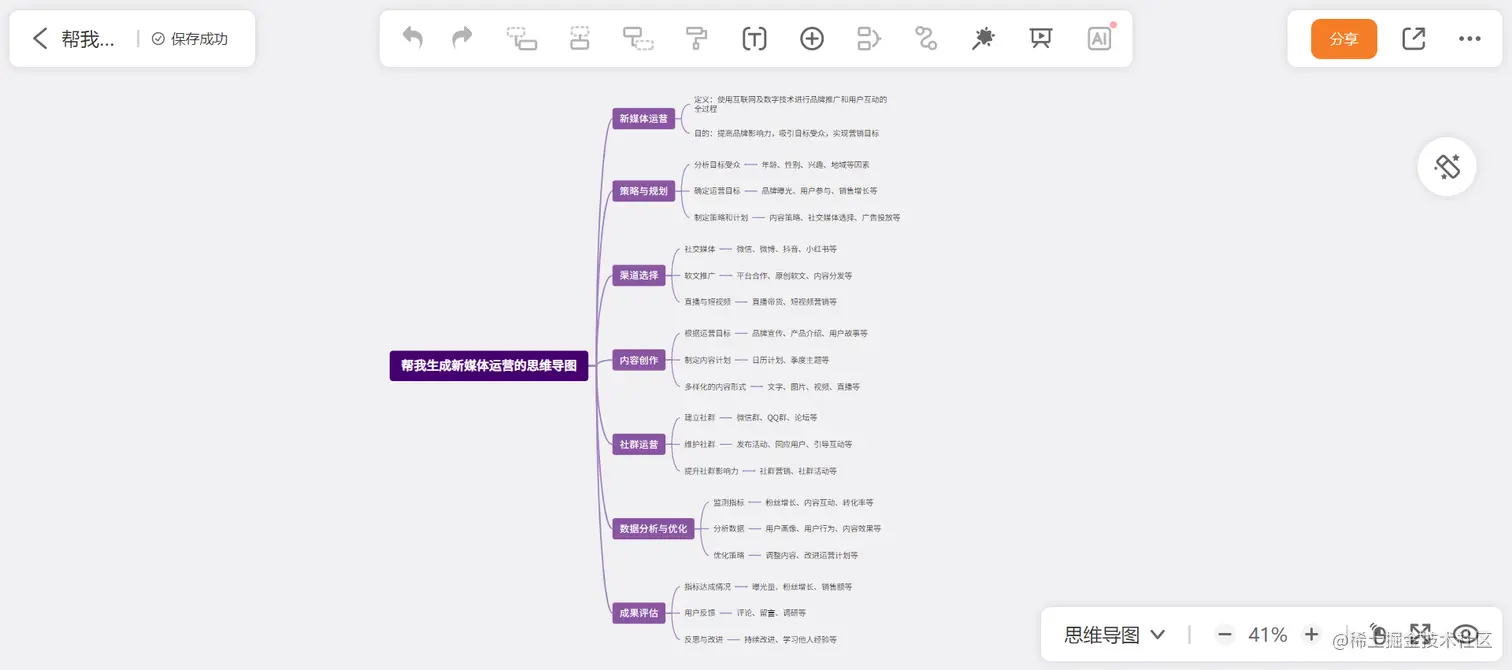Click the 41% zoom level value
Image resolution: width=1512 pixels, height=670 pixels.
[x=1268, y=635]
